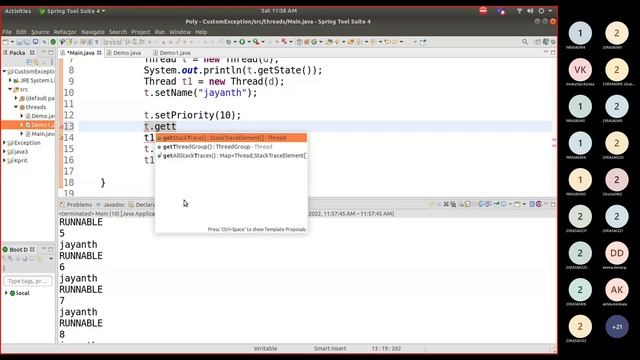Viewport: 640px width, 360px height.
Task: Minimize the editor area
Action: click(x=546, y=52)
